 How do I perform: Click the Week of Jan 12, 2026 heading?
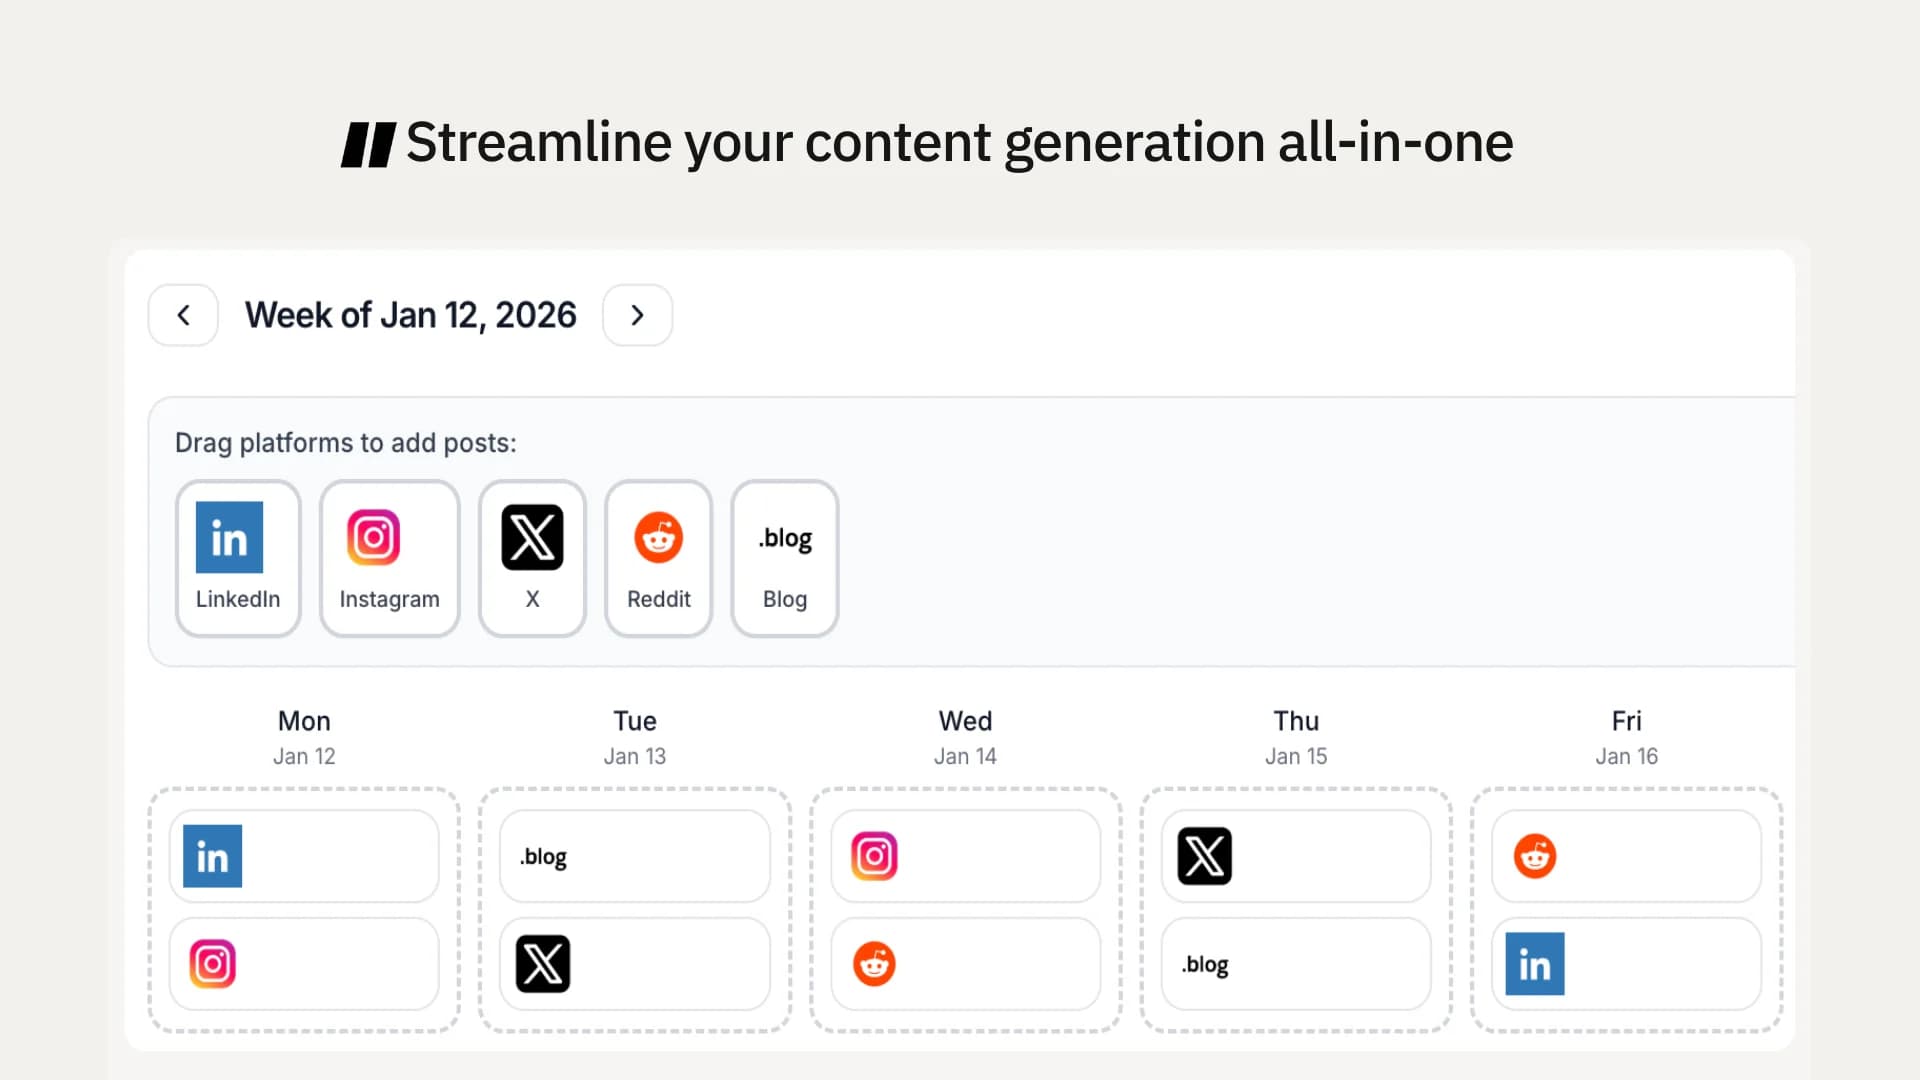click(x=410, y=314)
